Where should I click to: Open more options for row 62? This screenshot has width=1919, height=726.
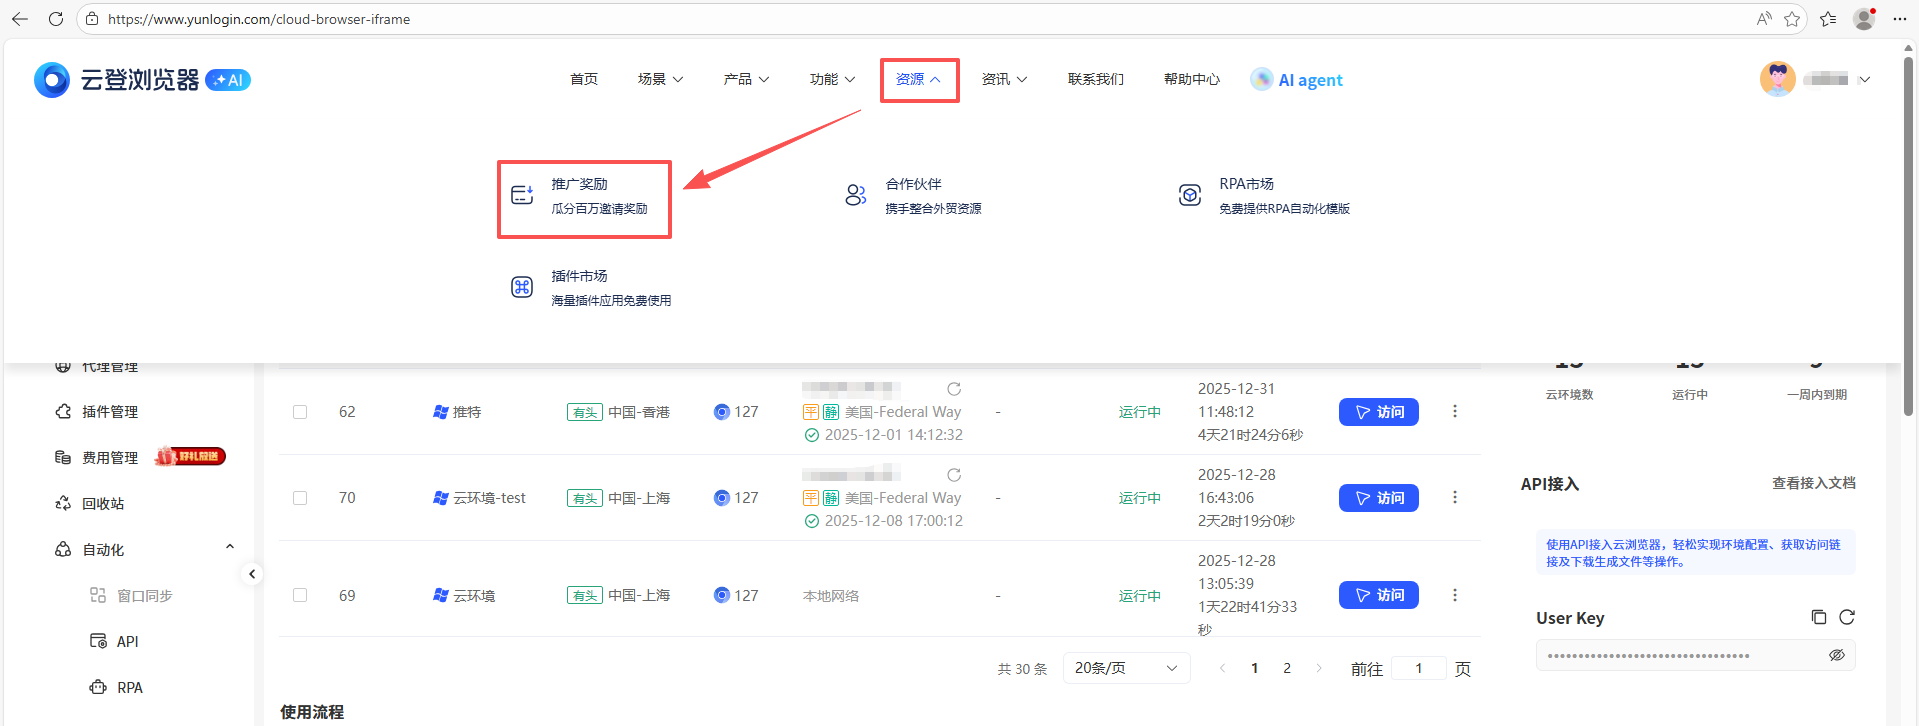point(1455,412)
